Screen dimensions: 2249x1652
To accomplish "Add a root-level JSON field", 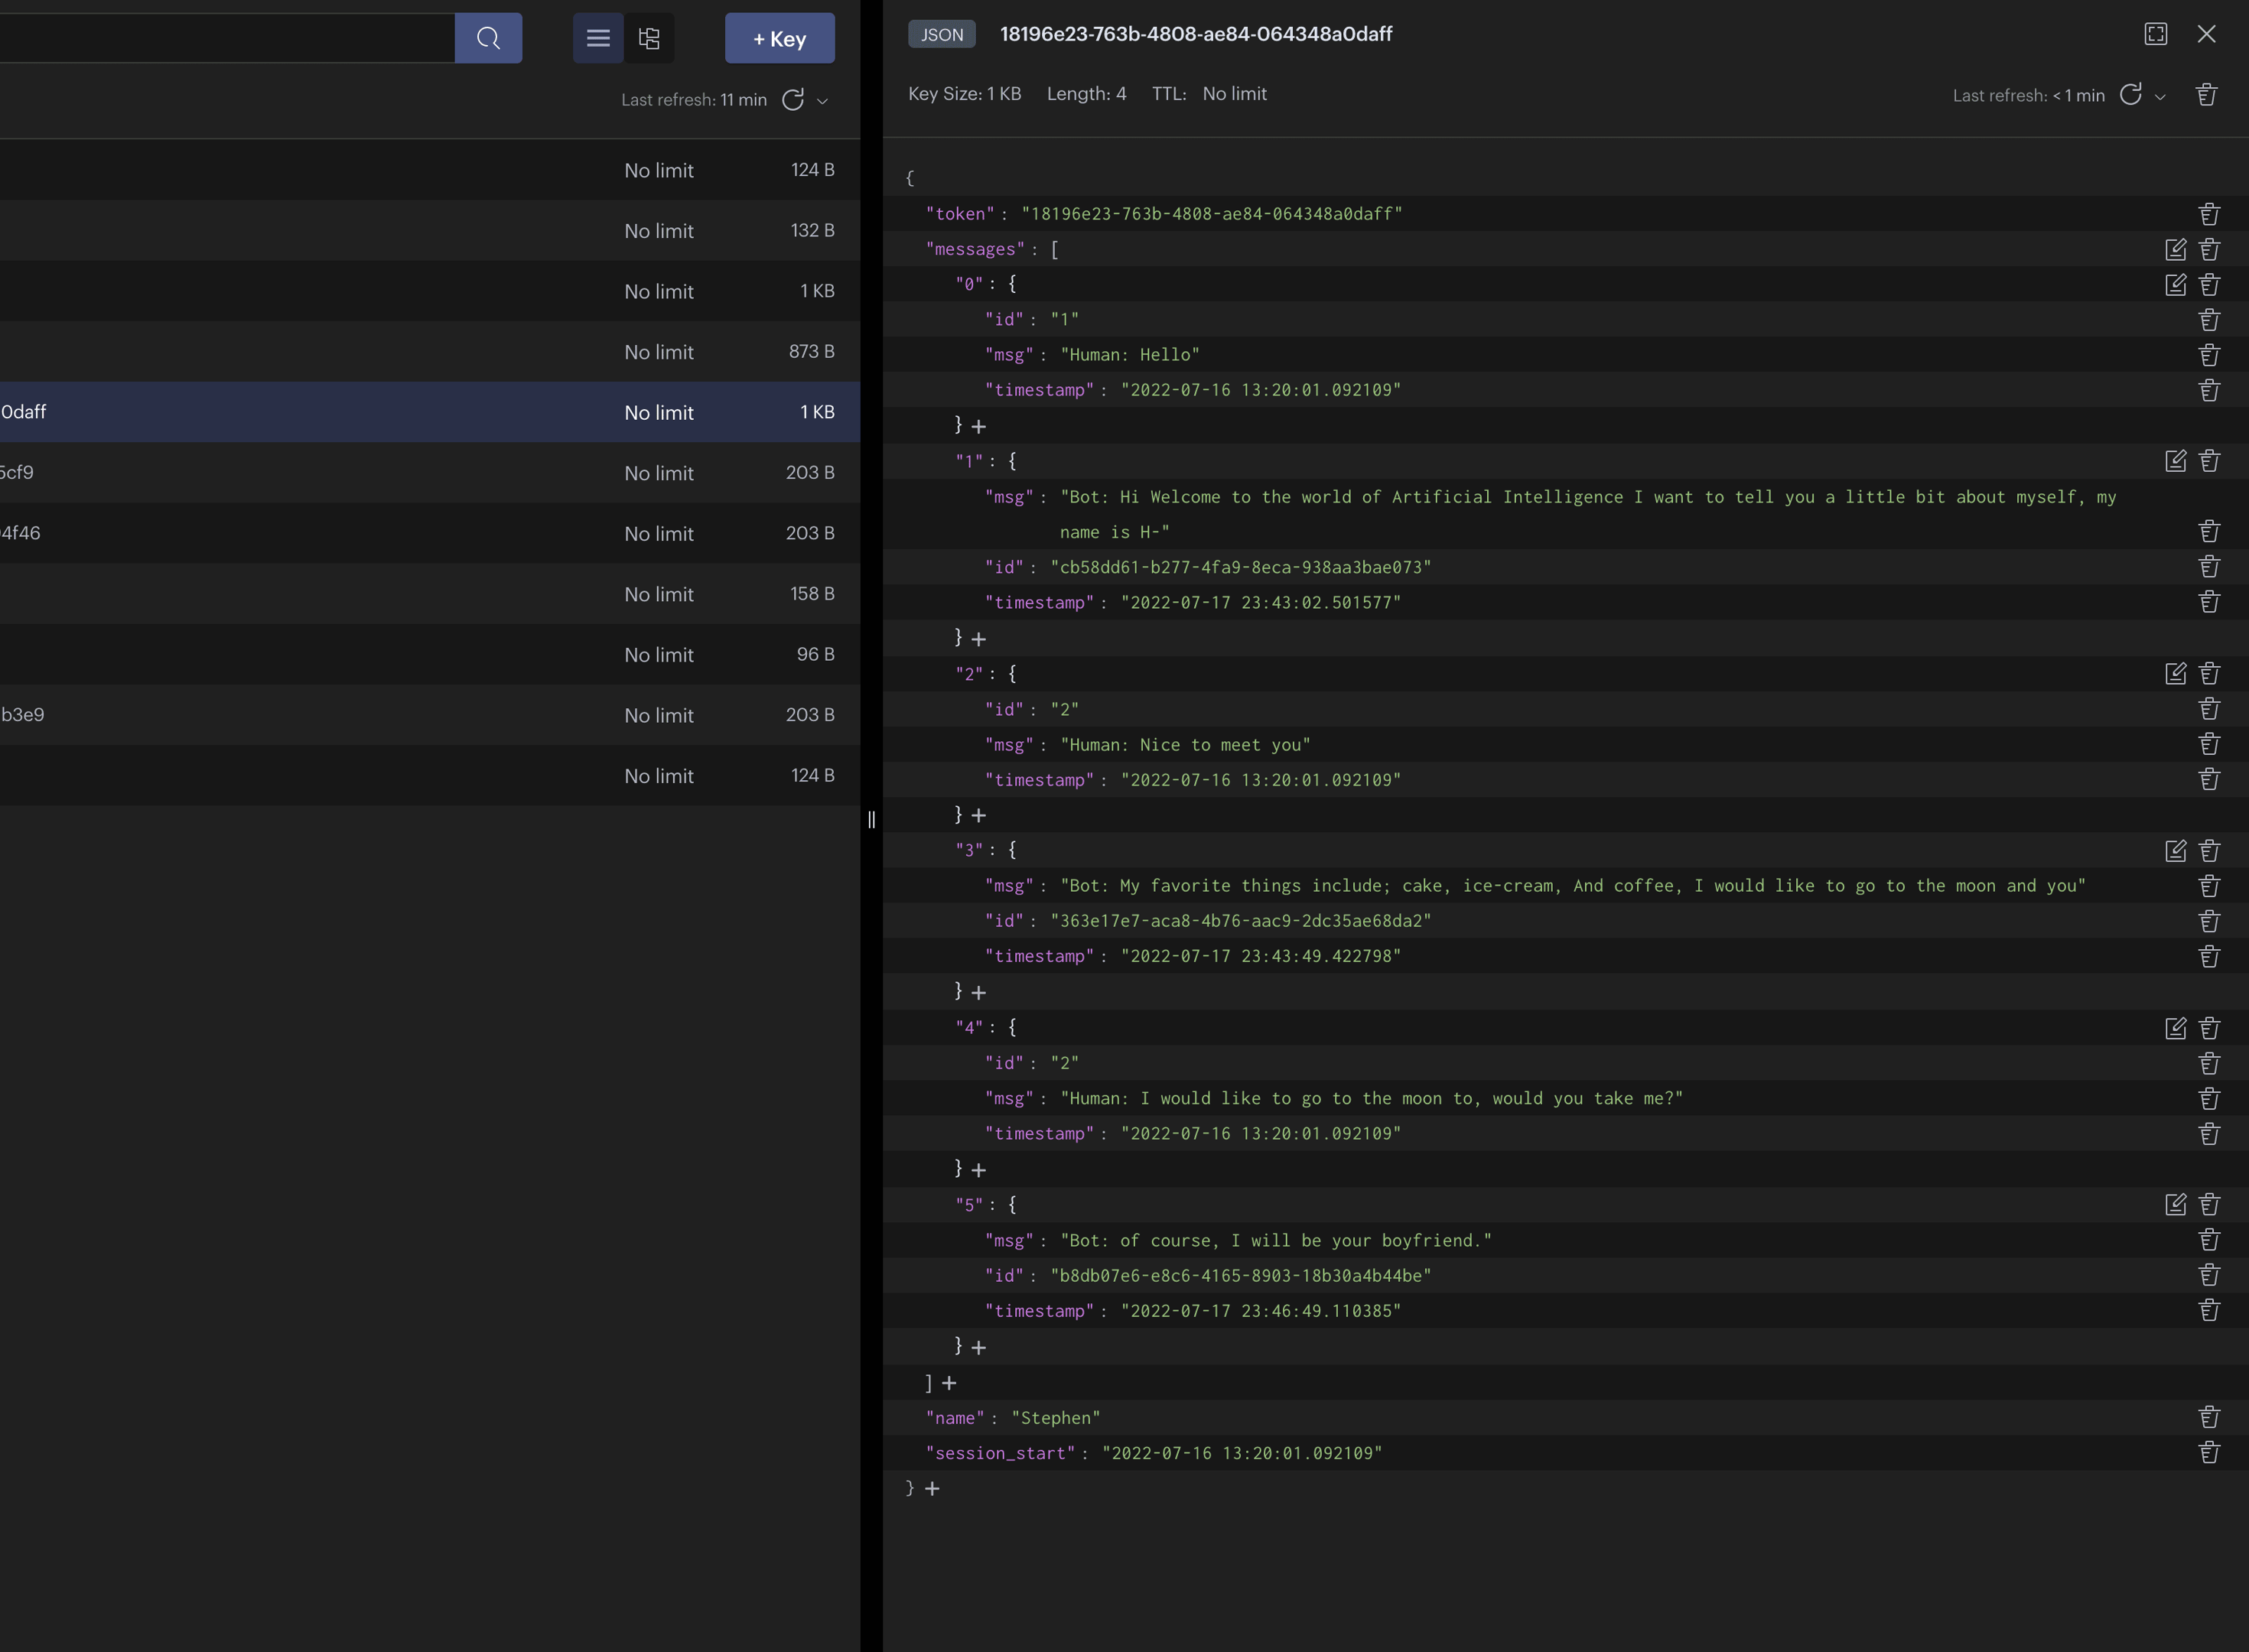I will (932, 1489).
